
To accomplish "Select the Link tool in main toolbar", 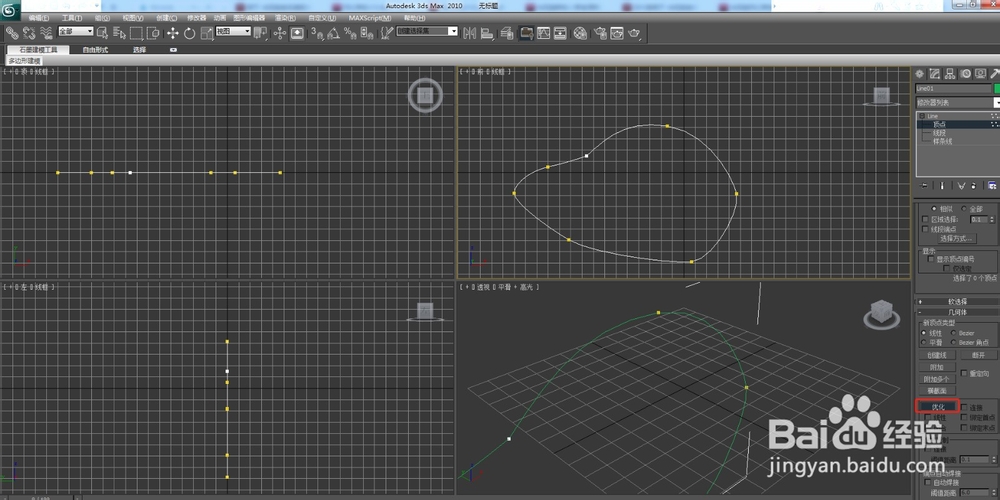I will 12,33.
